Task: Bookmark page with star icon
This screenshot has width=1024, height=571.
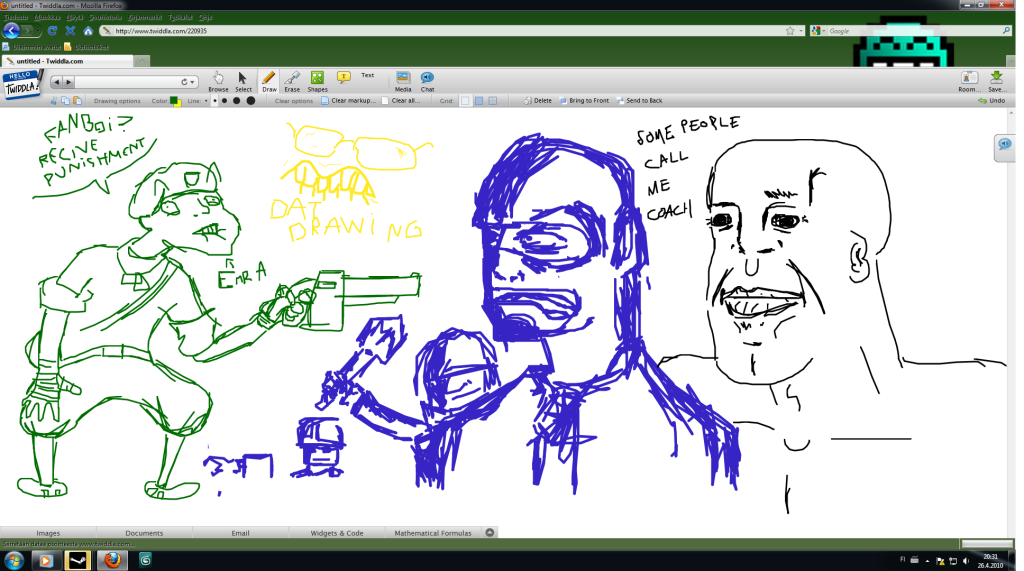Action: pos(790,31)
